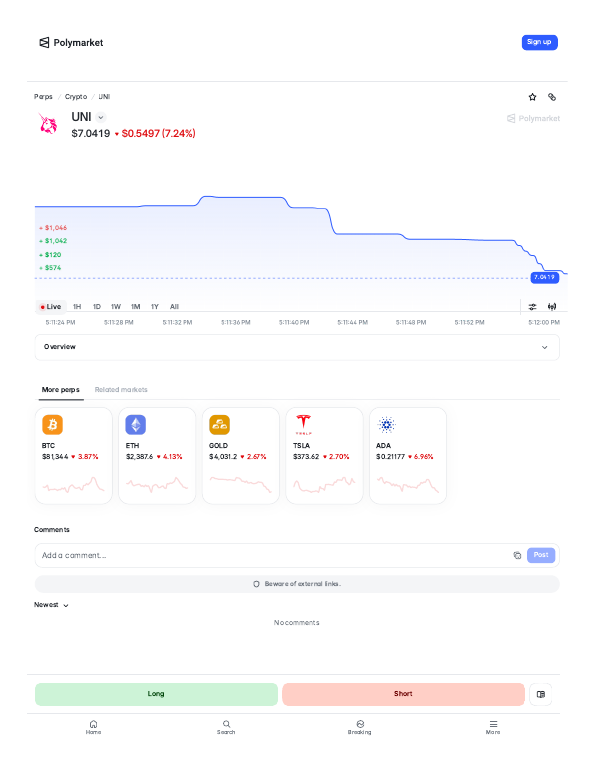This screenshot has width=595, height=770.
Task: Open the order book panel icon
Action: 541,694
